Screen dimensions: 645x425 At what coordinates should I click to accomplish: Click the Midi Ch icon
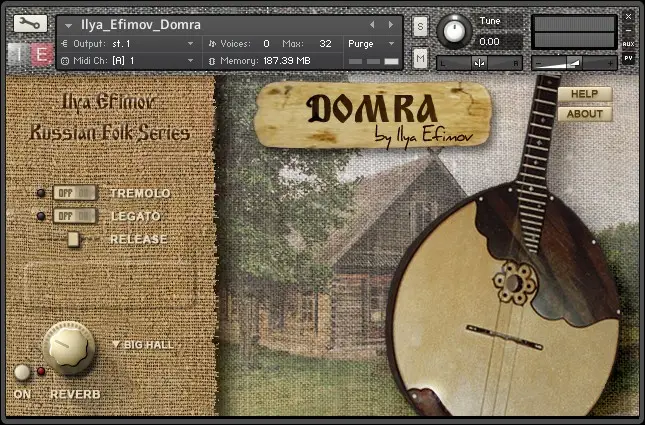tap(65, 61)
